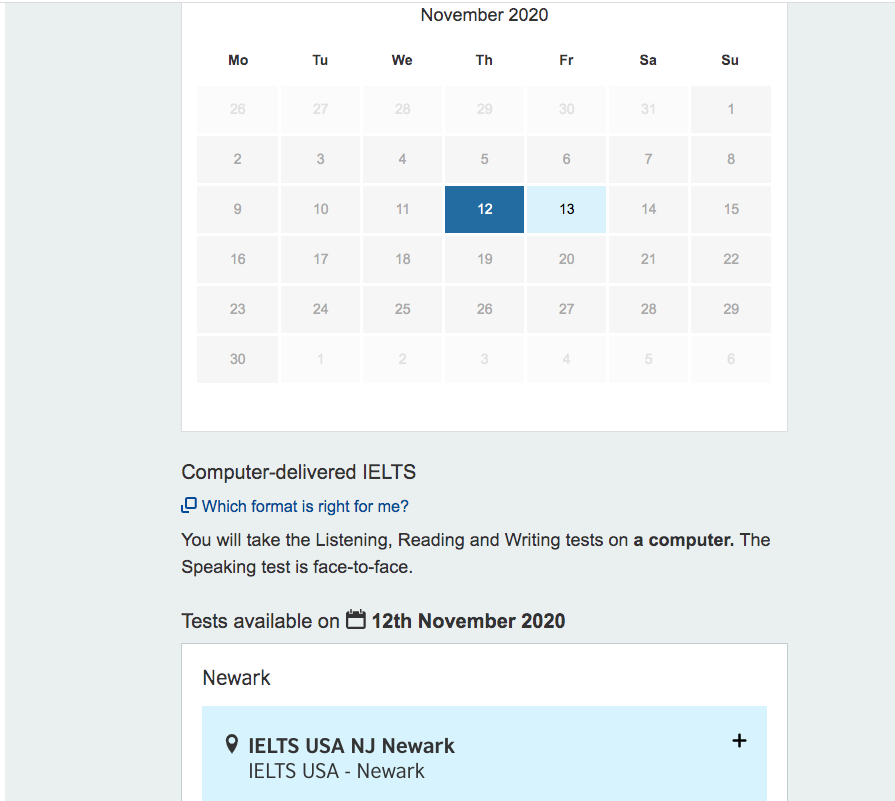The height and width of the screenshot is (801, 895).
Task: Expand the IELTS USA NJ Newark entry using the plus
Action: point(739,741)
